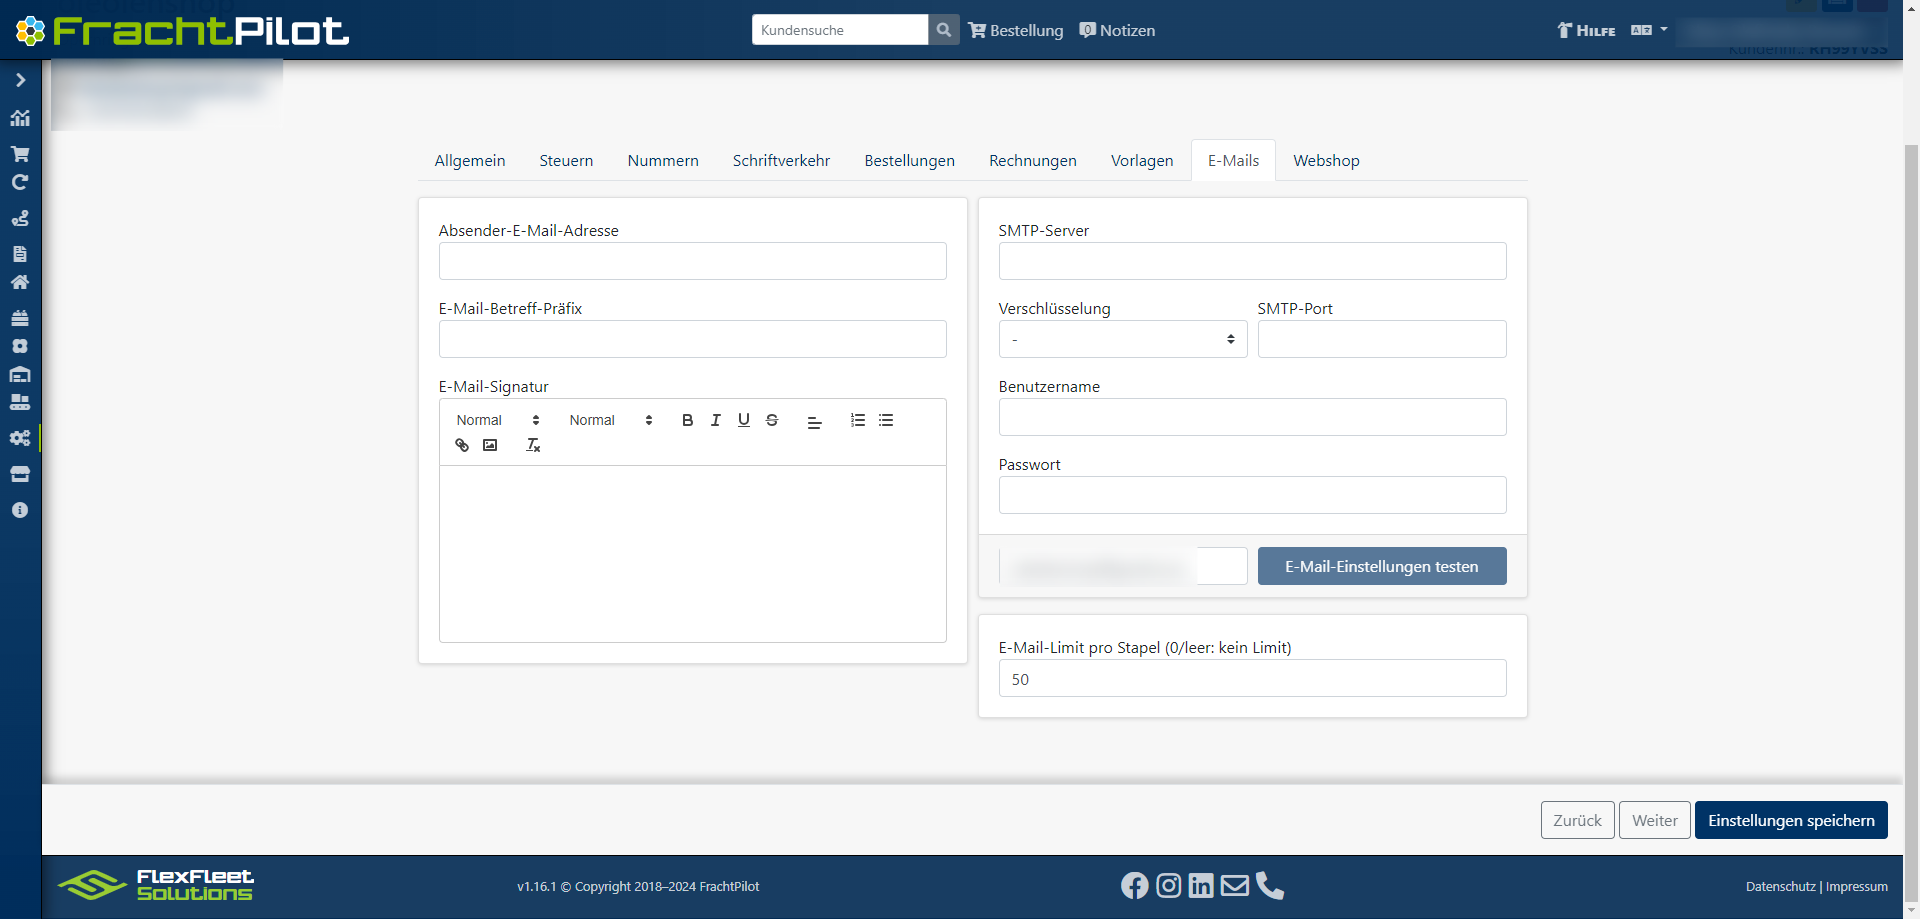The image size is (1920, 919).
Task: Clear formatting in the signature editor
Action: pos(533,445)
